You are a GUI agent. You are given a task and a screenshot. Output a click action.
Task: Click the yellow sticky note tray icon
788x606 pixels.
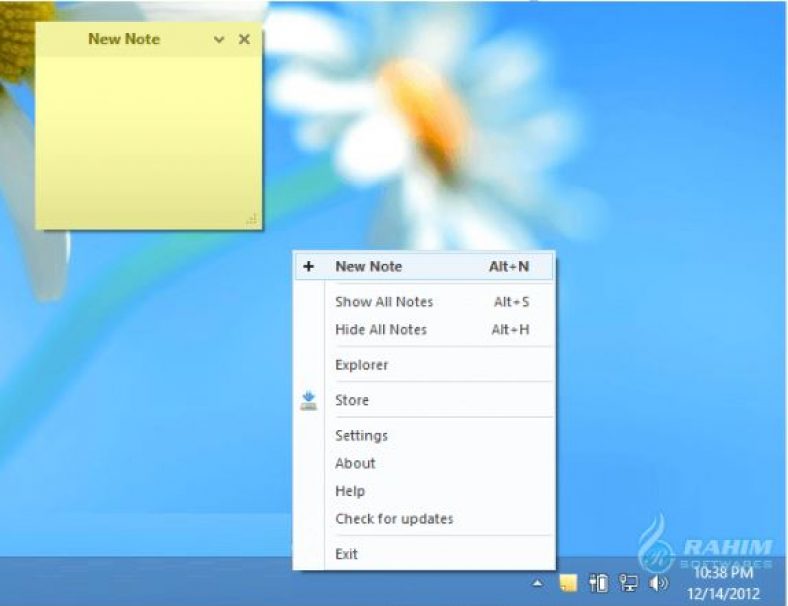tap(567, 583)
